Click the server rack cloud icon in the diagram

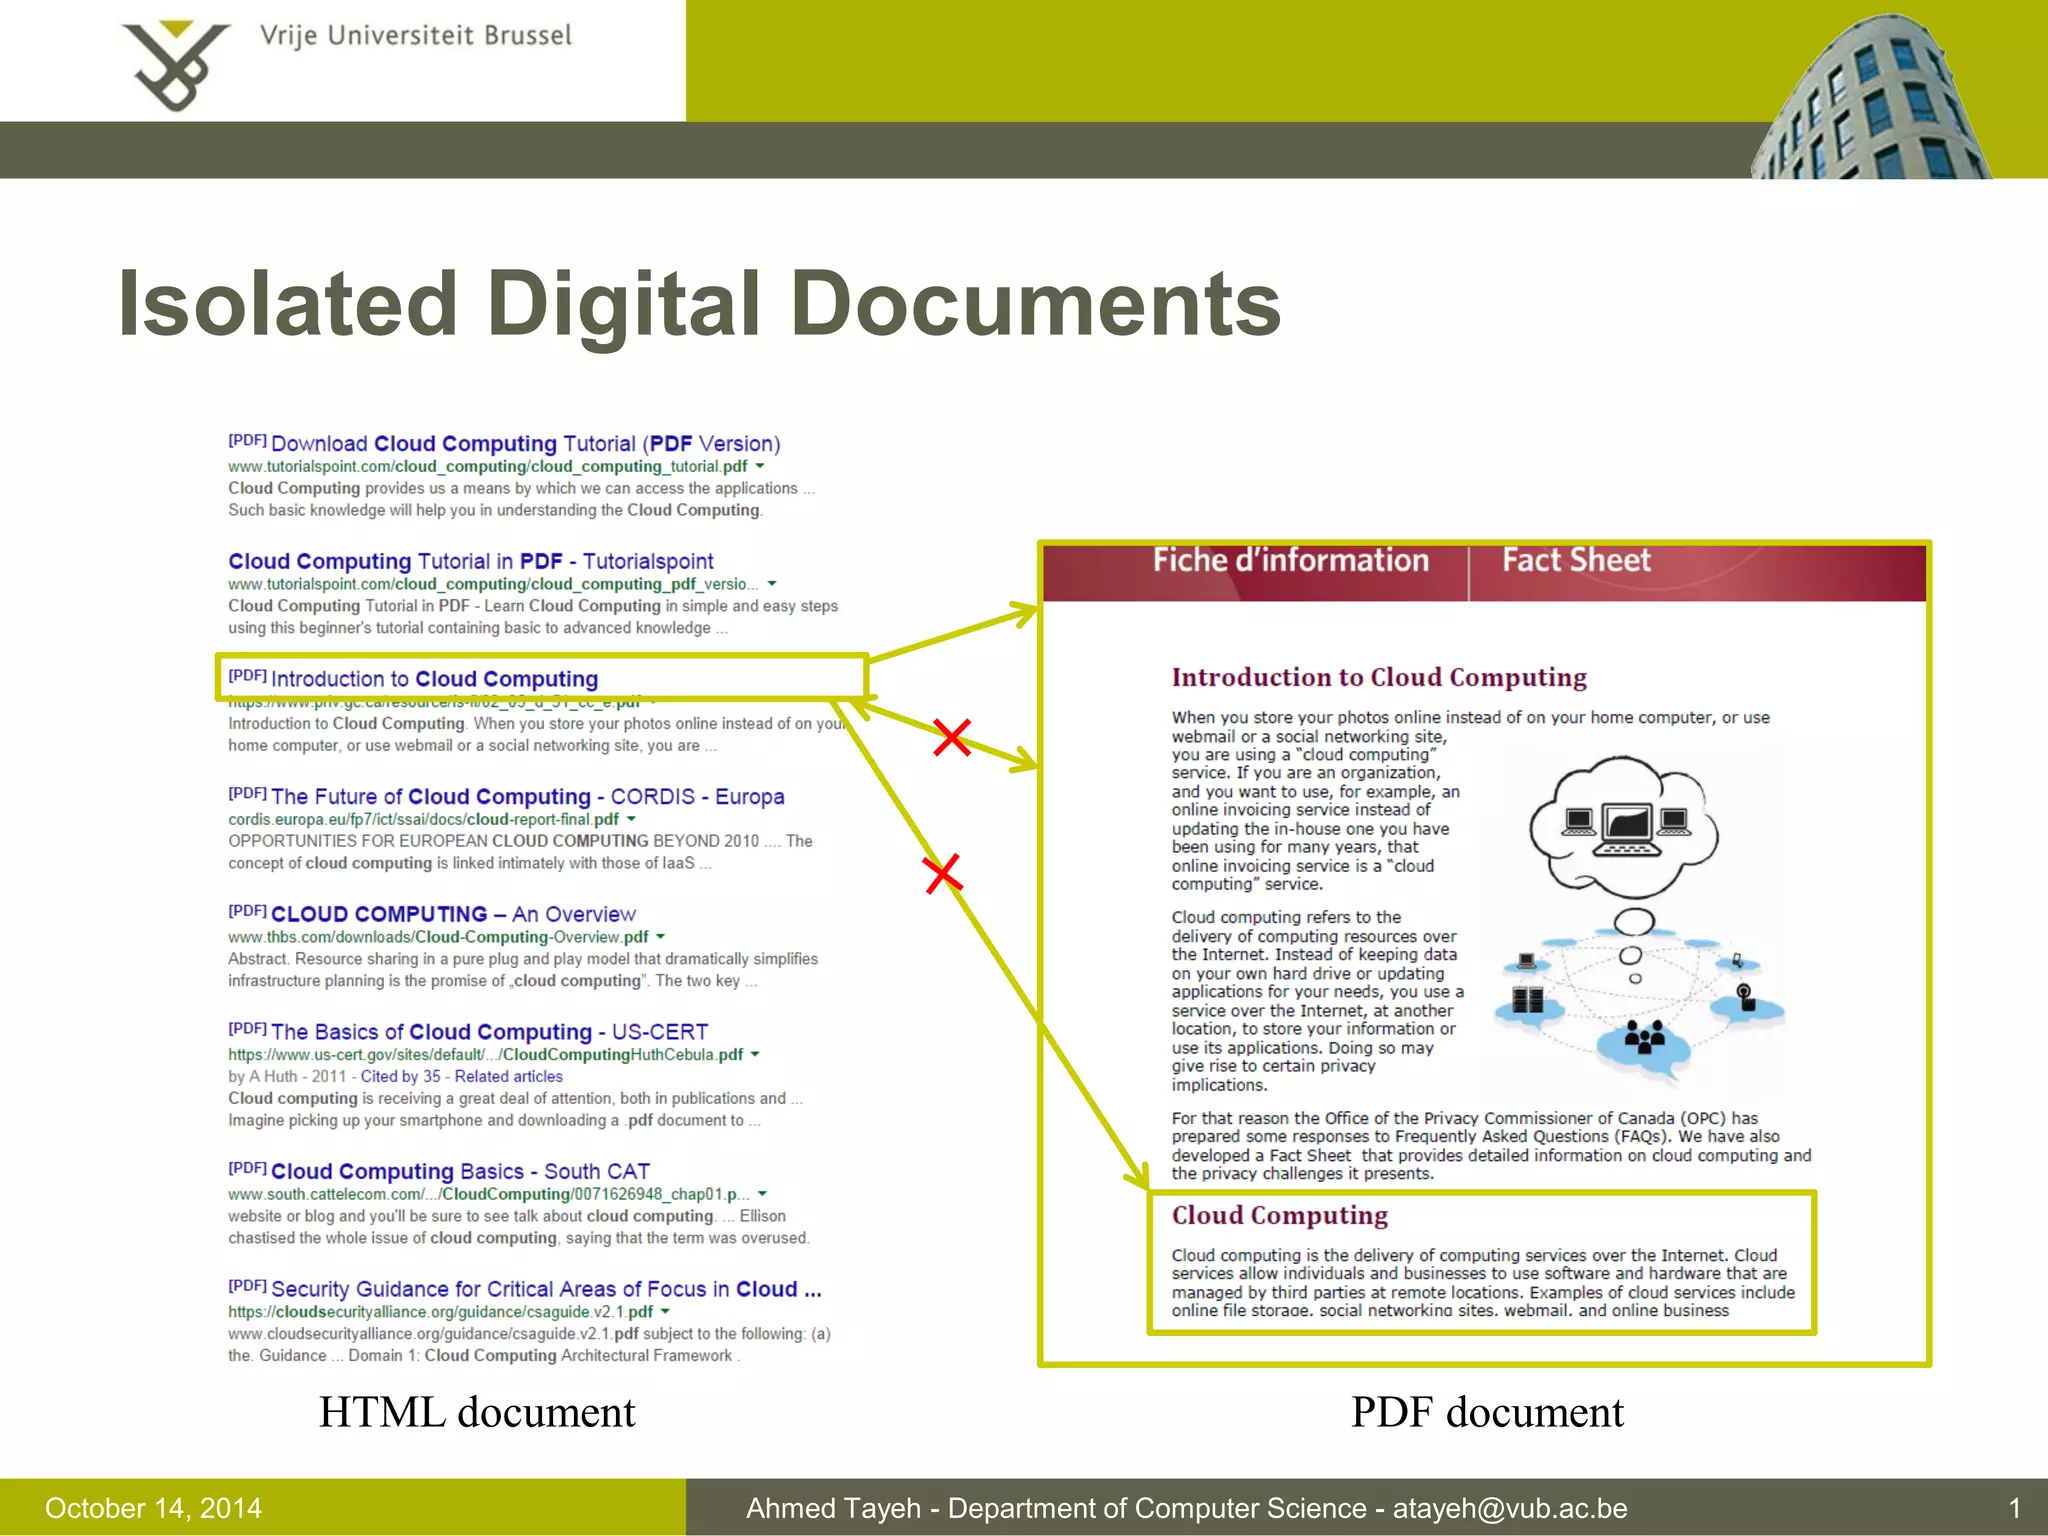[1528, 1001]
